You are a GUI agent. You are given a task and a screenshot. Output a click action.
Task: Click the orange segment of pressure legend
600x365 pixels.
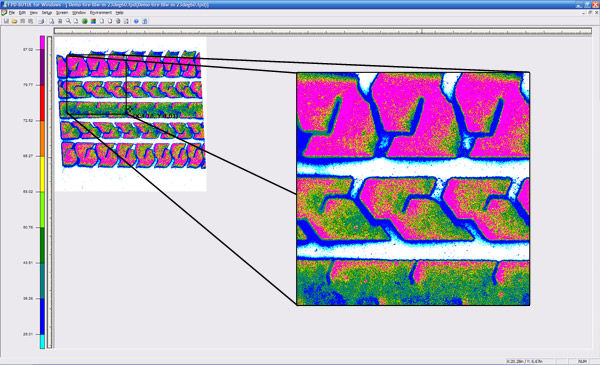point(42,138)
